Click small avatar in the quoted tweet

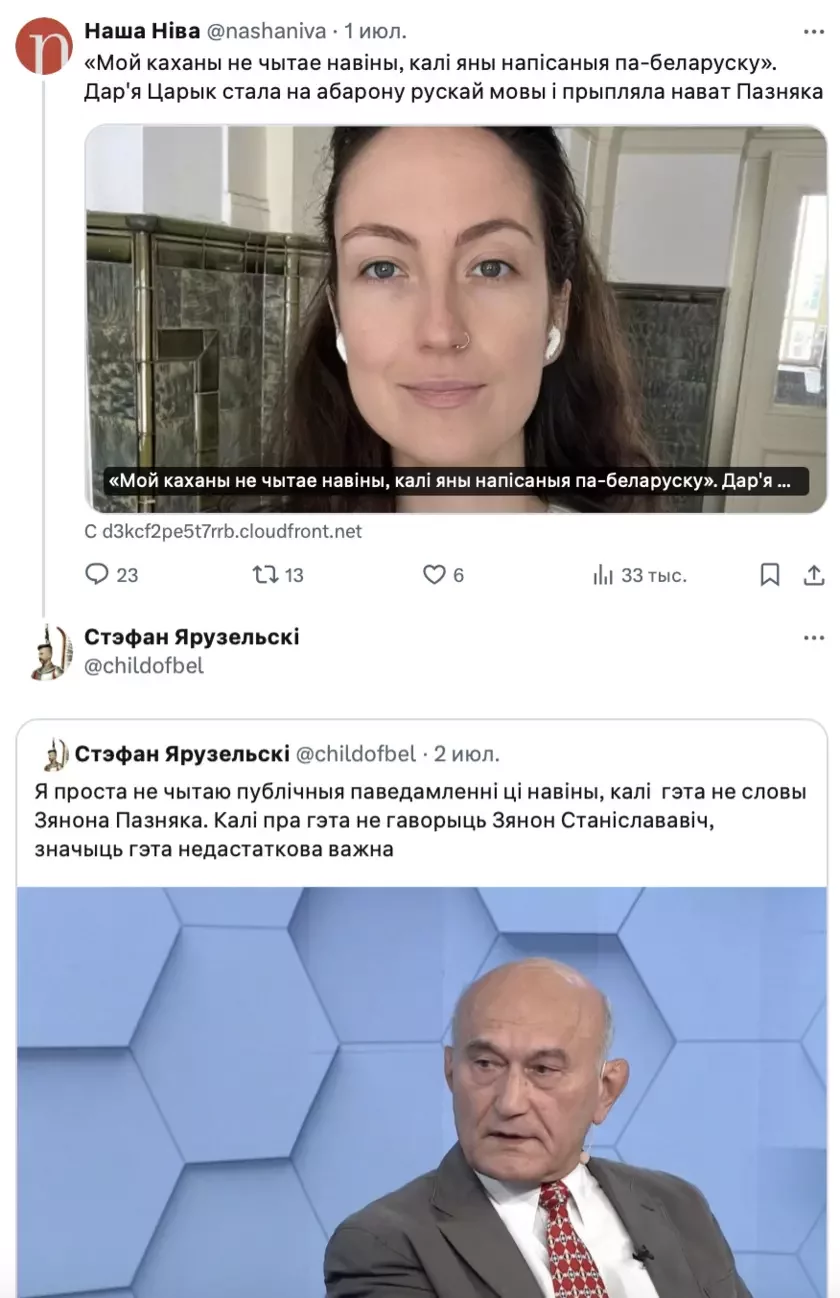point(56,754)
